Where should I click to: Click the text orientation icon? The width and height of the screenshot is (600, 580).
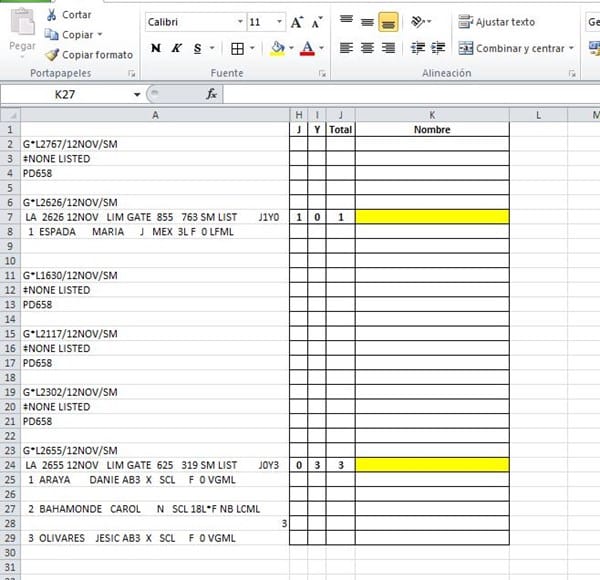[x=418, y=22]
